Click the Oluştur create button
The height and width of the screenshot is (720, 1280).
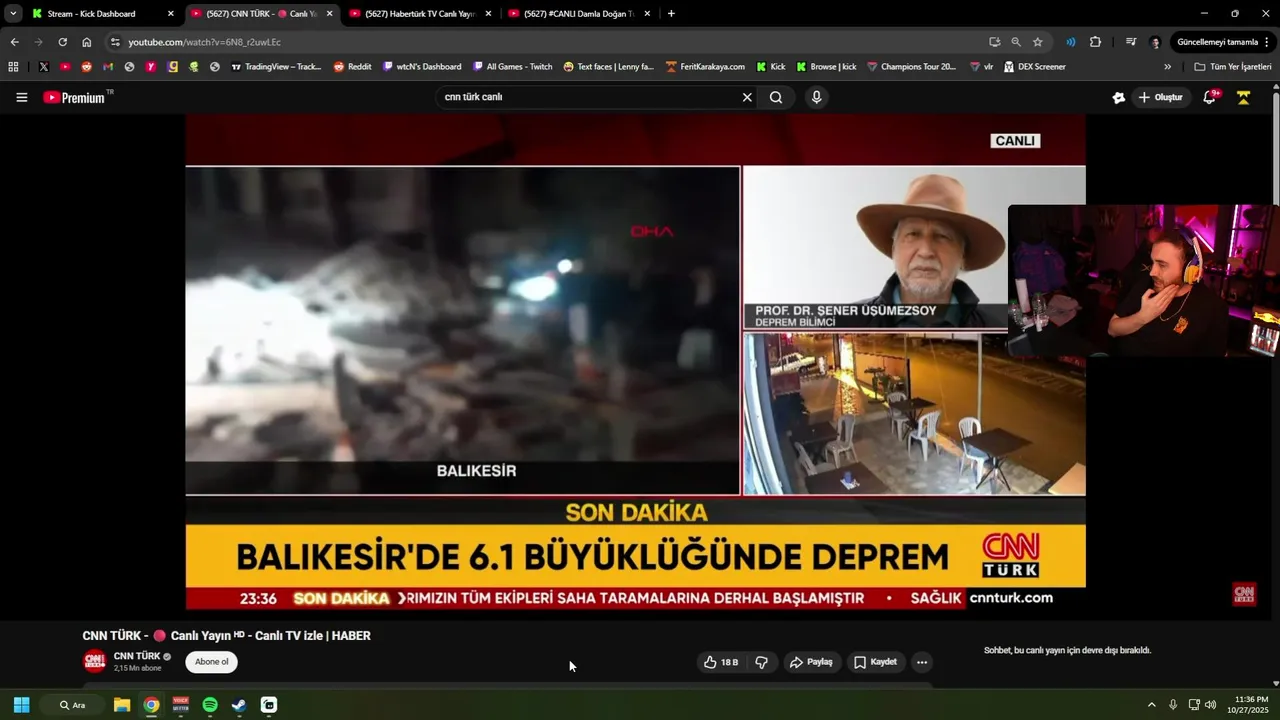[1160, 97]
